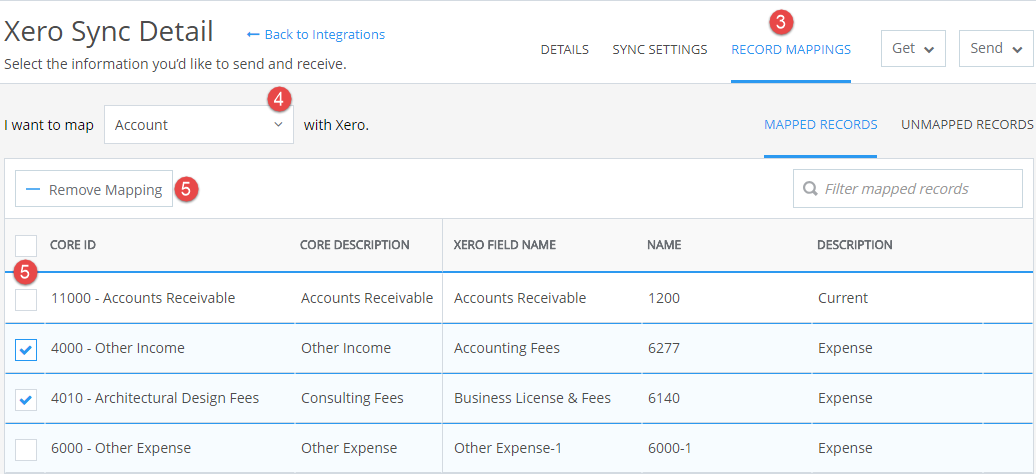Screen dimensions: 1036x474
Task: Click the 6277 name cell
Action: click(x=664, y=348)
